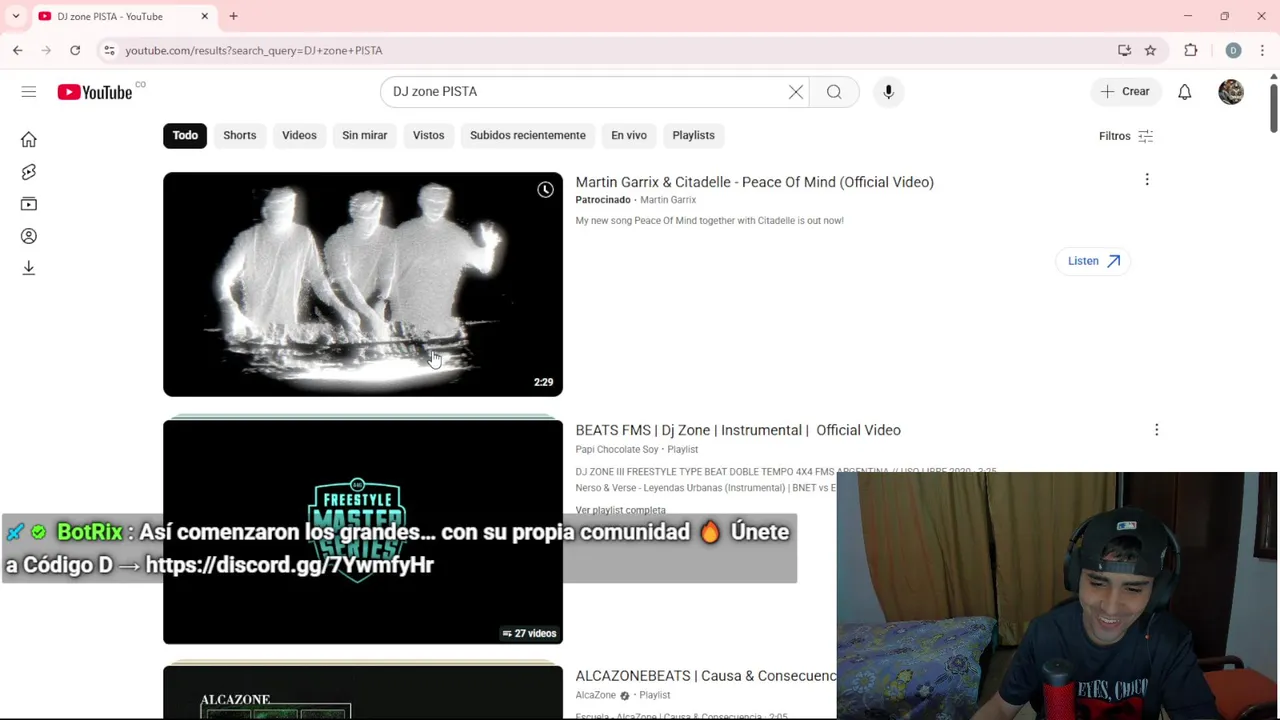This screenshot has width=1280, height=720.
Task: Click the install app icon in address bar
Action: pyautogui.click(x=1124, y=50)
